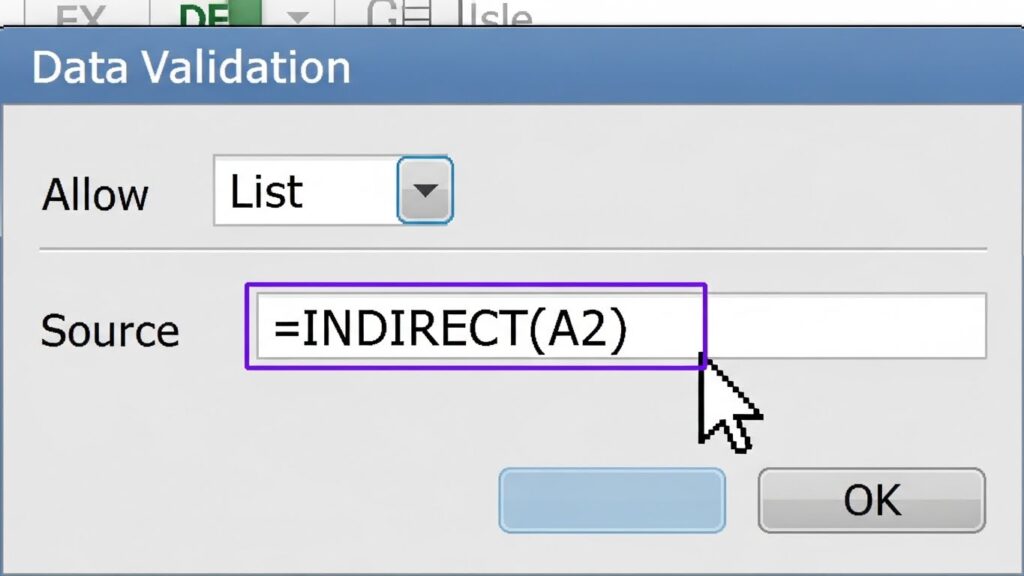The height and width of the screenshot is (576, 1024).
Task: Click the Source label
Action: [x=110, y=331]
